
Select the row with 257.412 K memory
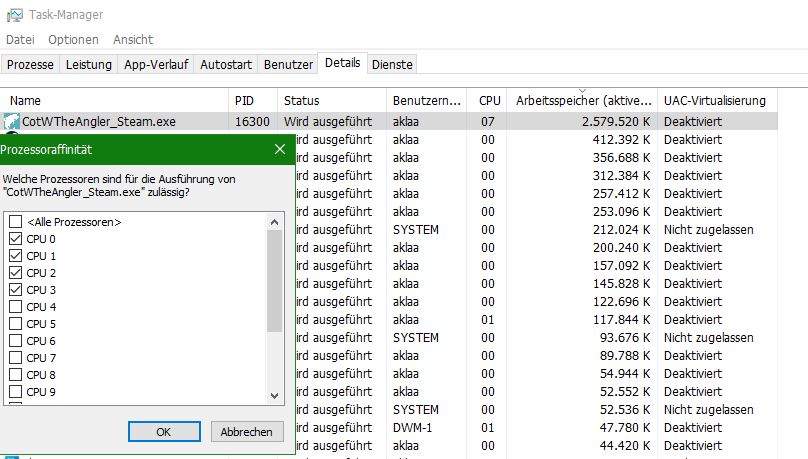(536, 194)
